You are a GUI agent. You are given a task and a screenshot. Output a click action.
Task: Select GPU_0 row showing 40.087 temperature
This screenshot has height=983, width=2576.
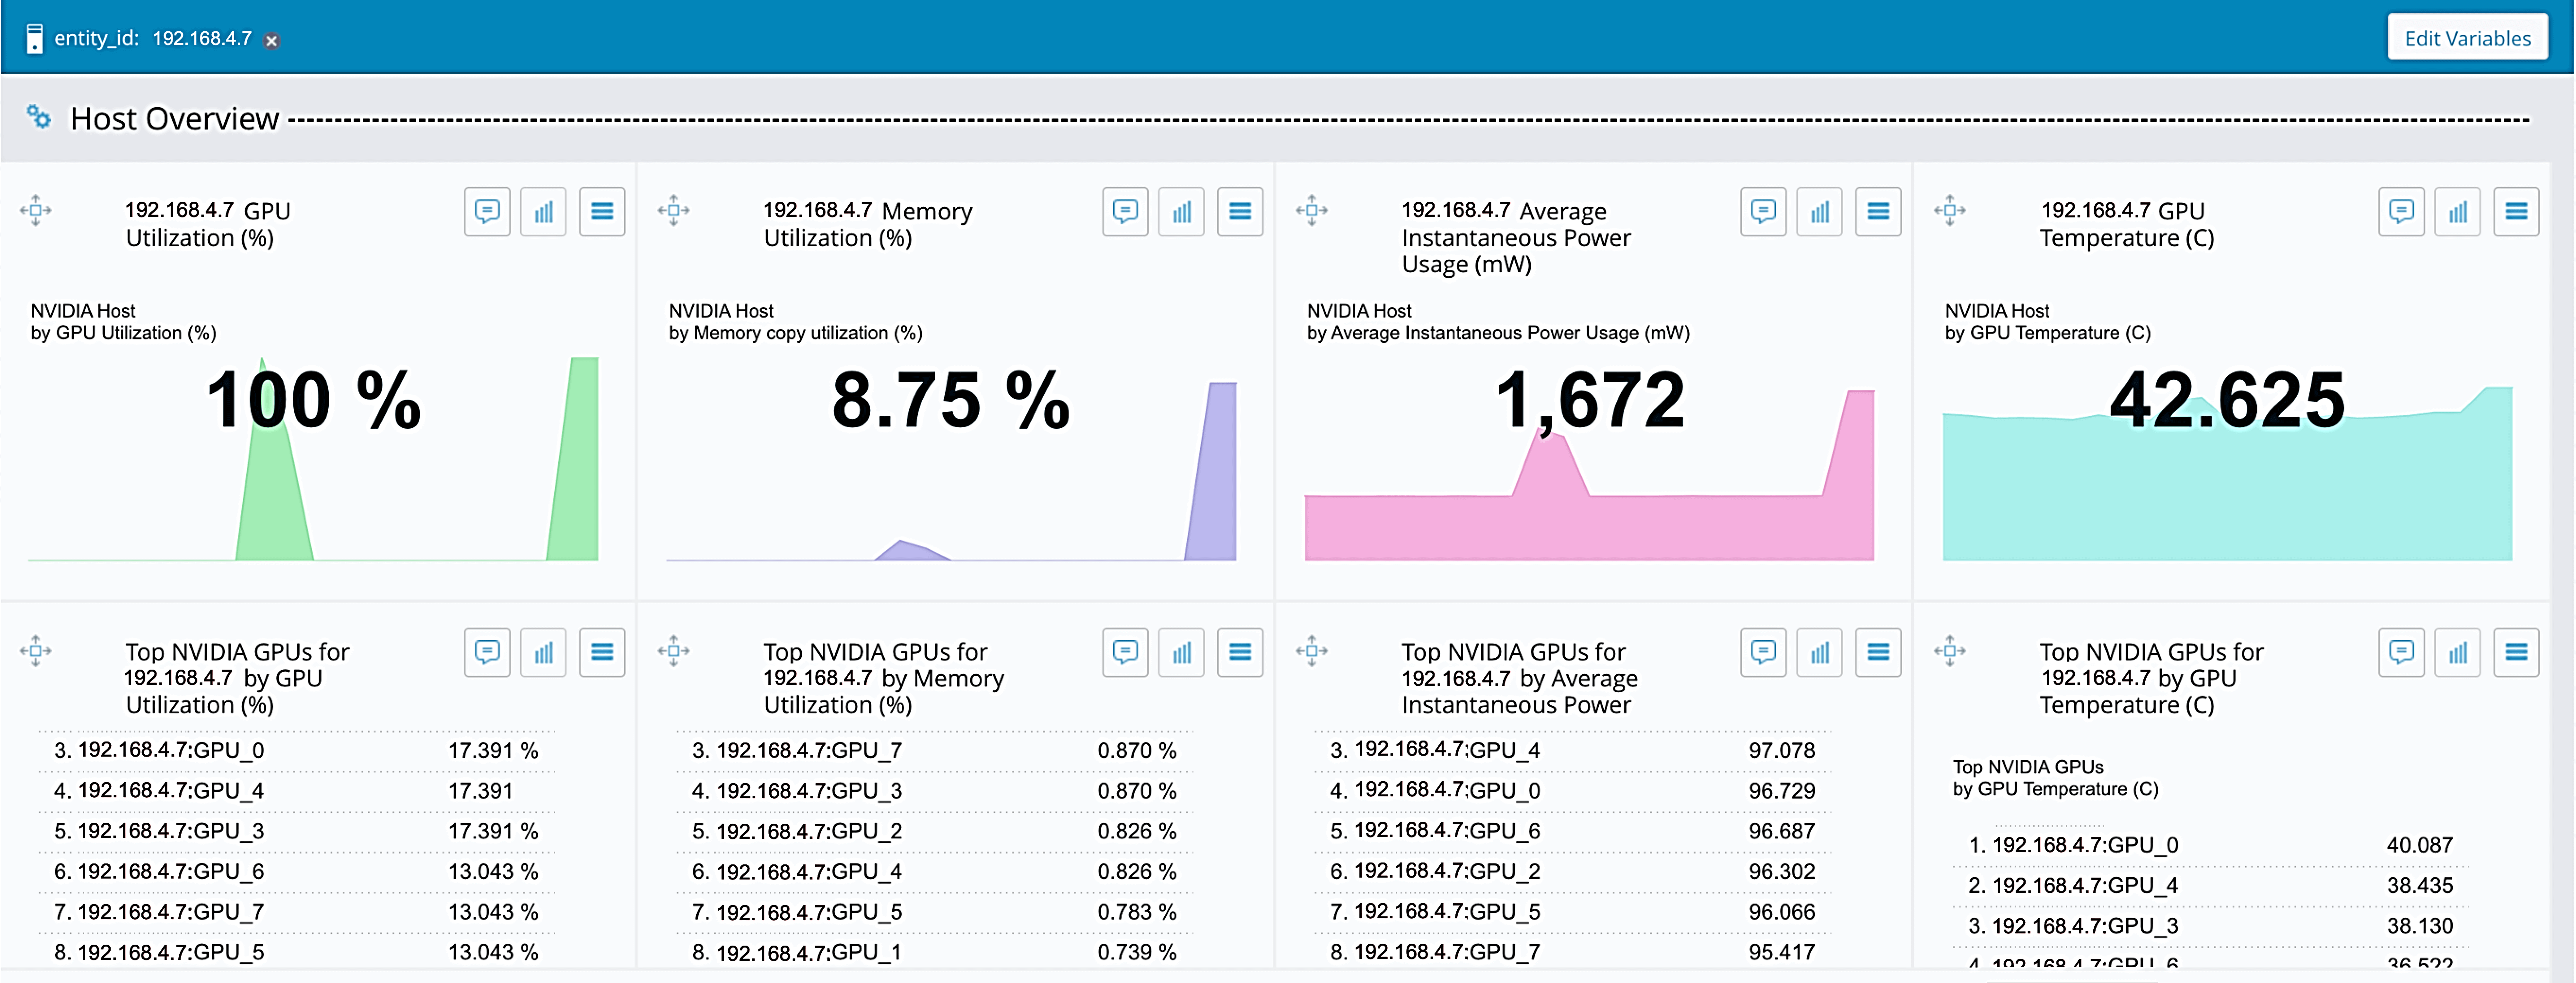coord(2210,846)
